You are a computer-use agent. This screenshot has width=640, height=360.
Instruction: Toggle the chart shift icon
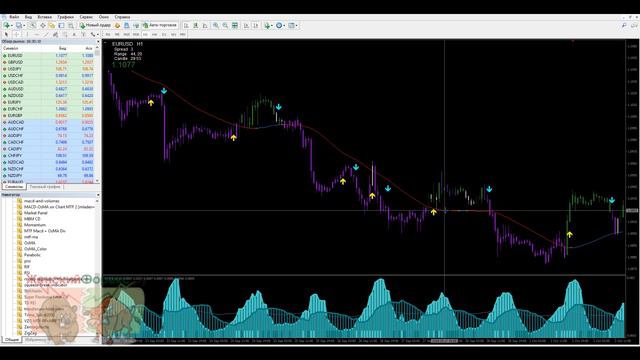point(256,25)
